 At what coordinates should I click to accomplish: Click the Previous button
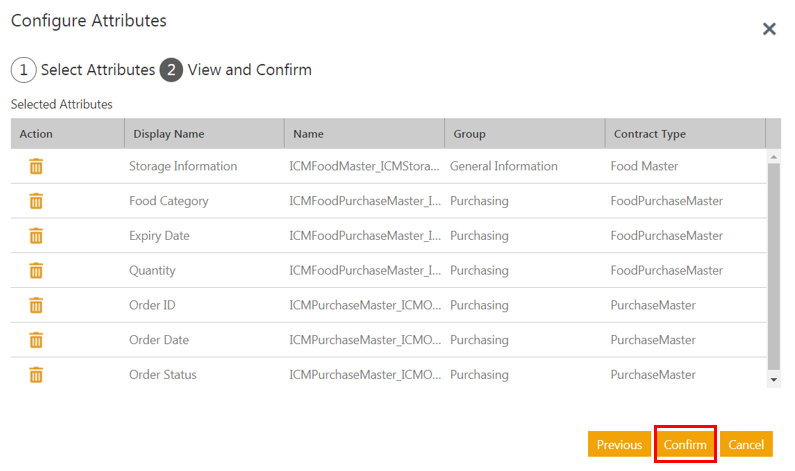click(x=619, y=444)
